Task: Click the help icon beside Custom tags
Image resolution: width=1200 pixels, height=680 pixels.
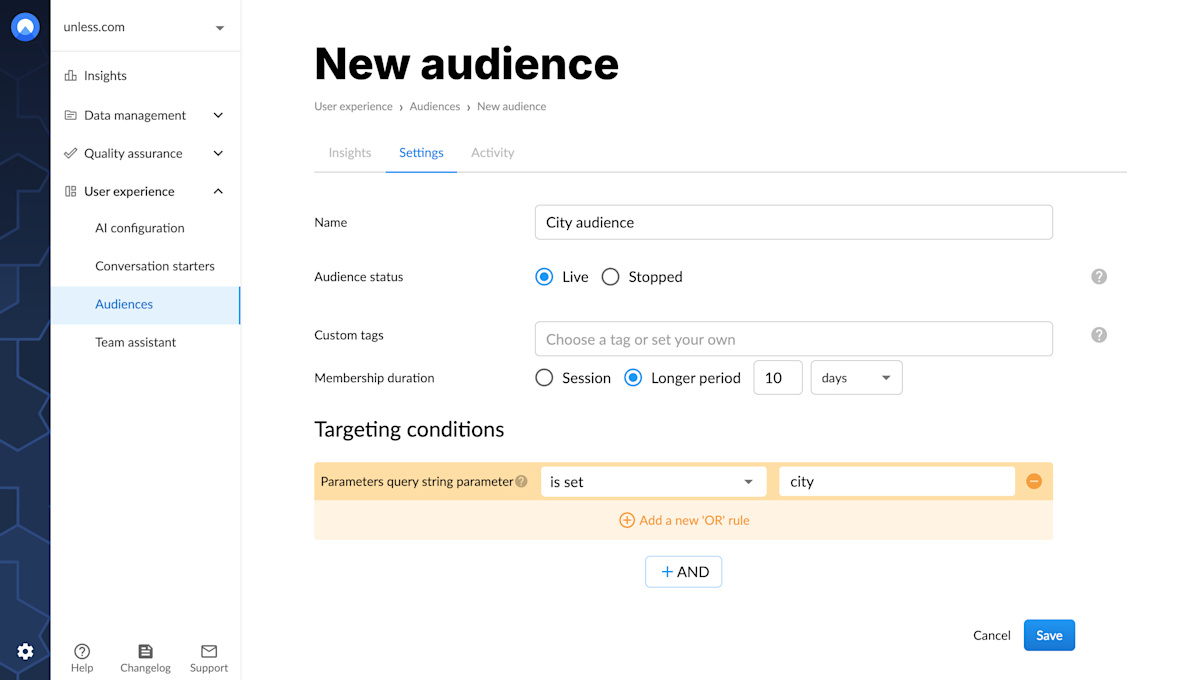Action: point(1099,335)
